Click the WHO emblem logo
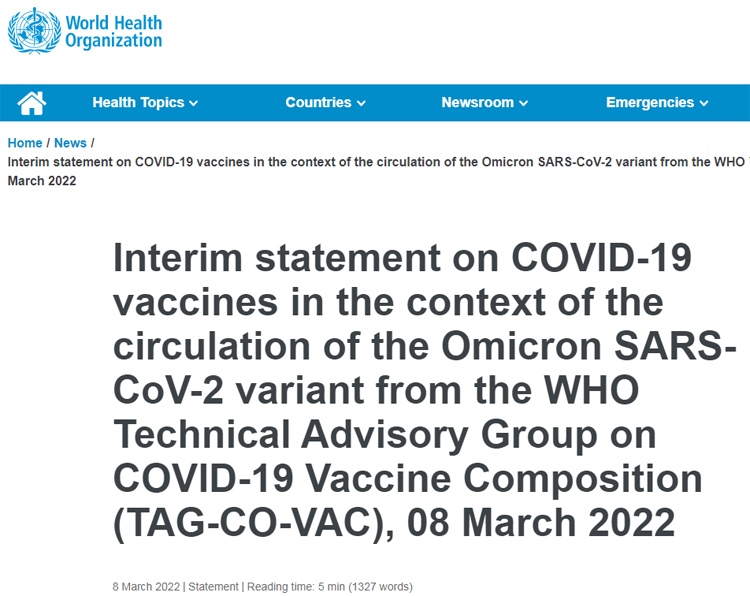750x596 pixels. tap(33, 31)
